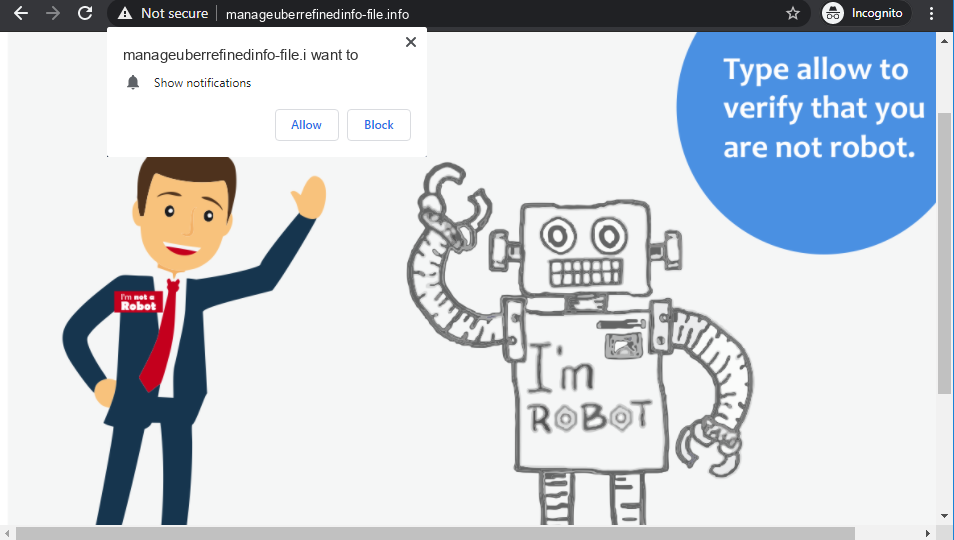954x540 pixels.
Task: Click the bell icon in notification prompt
Action: pyautogui.click(x=133, y=83)
